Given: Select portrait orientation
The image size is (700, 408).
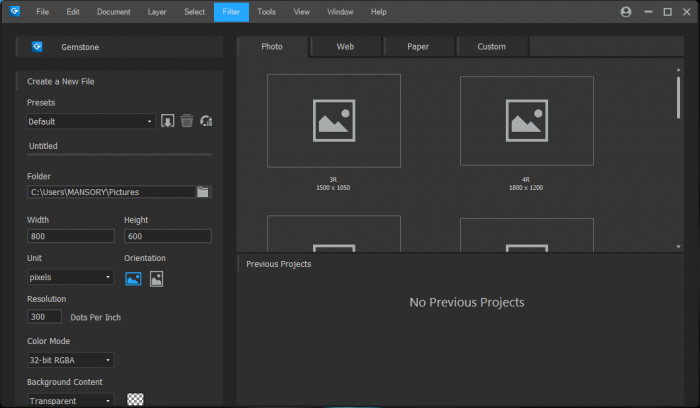Looking at the screenshot, I should [x=156, y=279].
